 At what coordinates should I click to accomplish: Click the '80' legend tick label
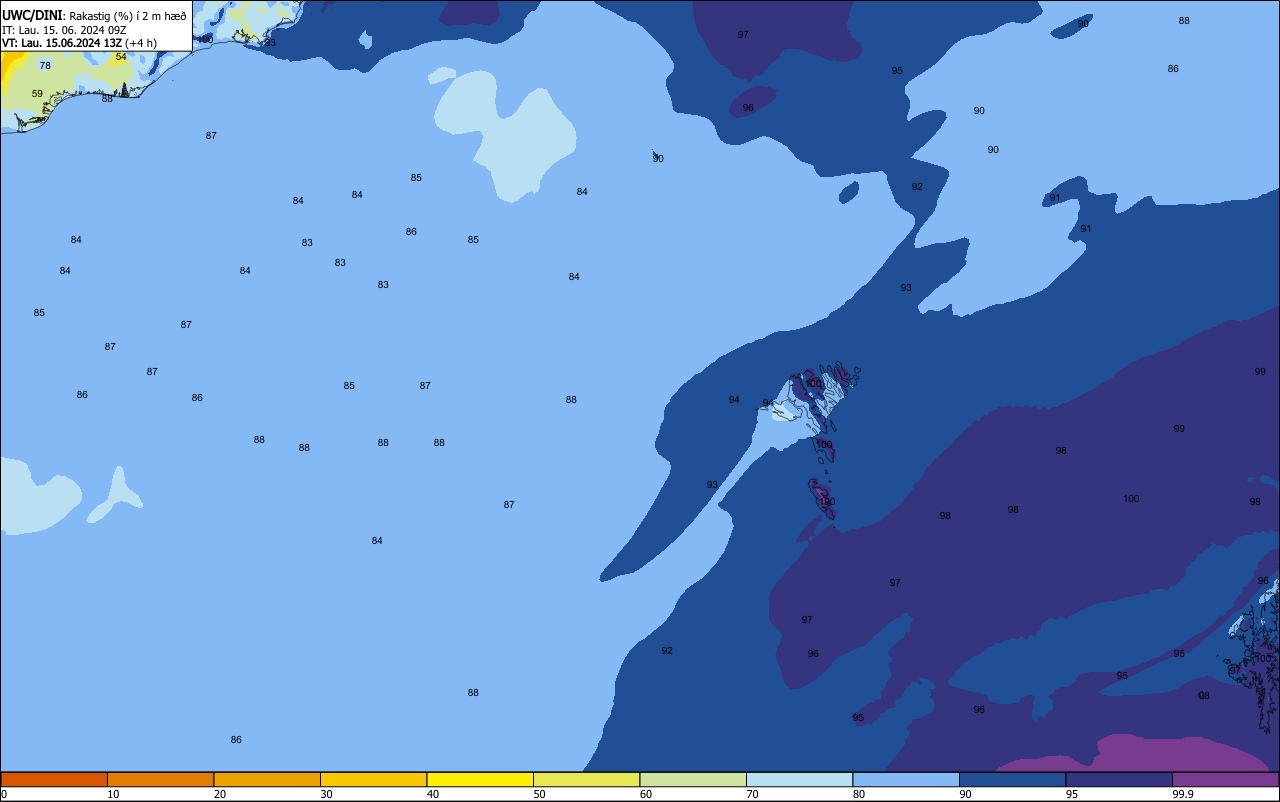(859, 794)
